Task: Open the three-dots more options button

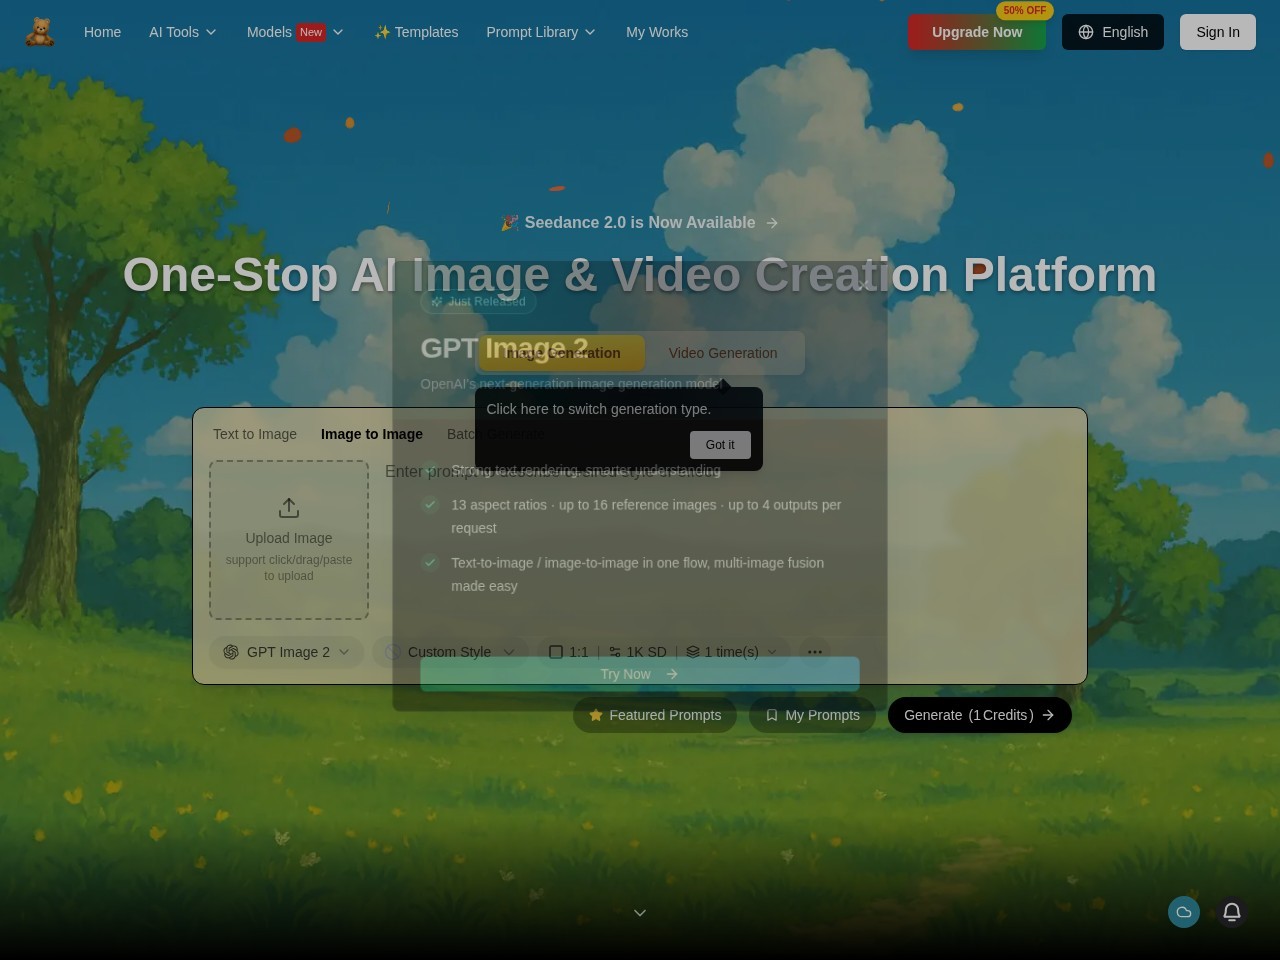Action: coord(815,652)
